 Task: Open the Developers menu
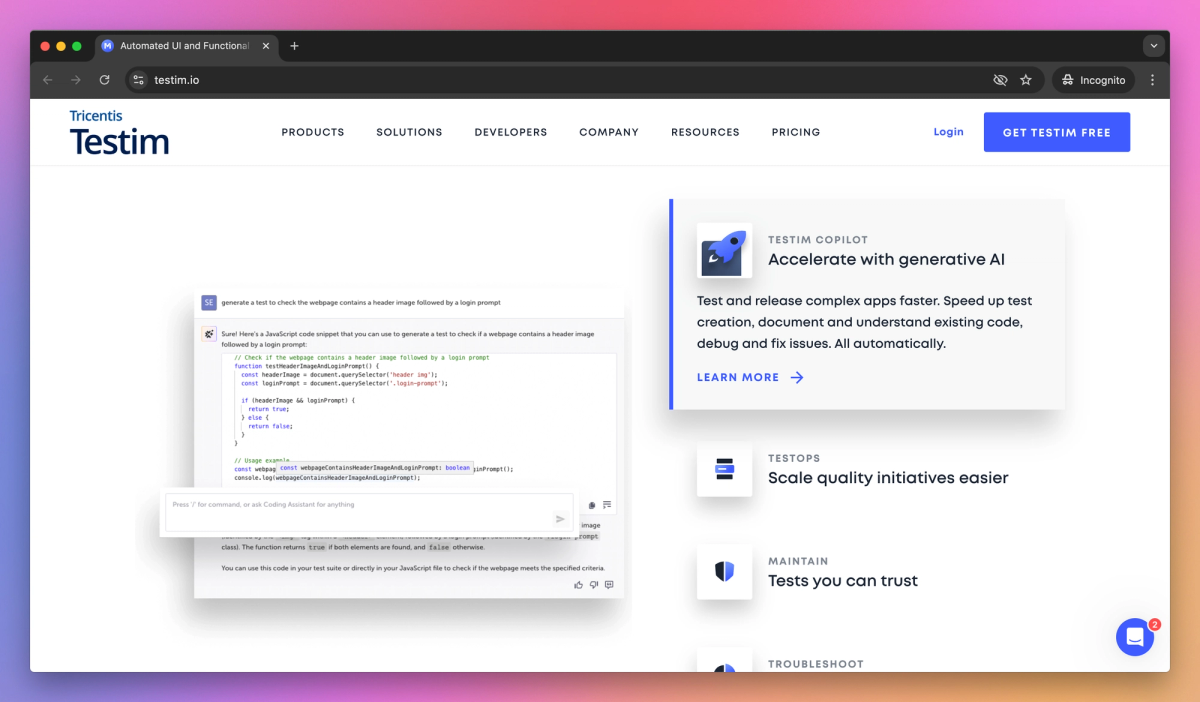tap(511, 132)
